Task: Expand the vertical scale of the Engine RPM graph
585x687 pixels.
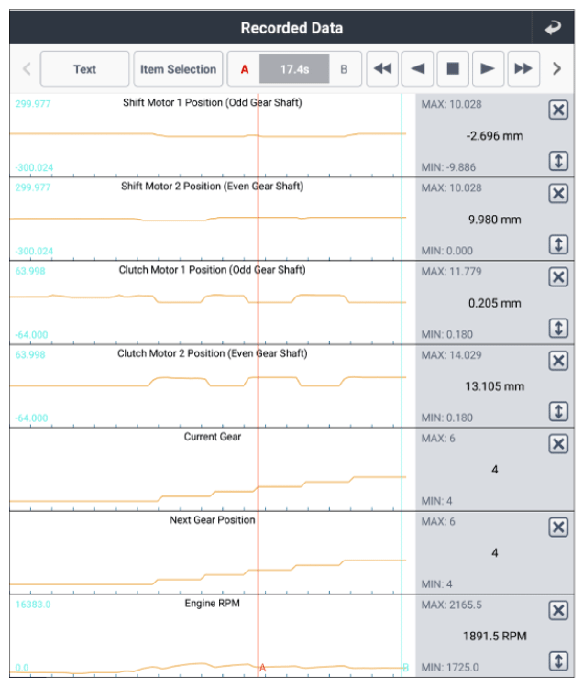Action: click(558, 661)
